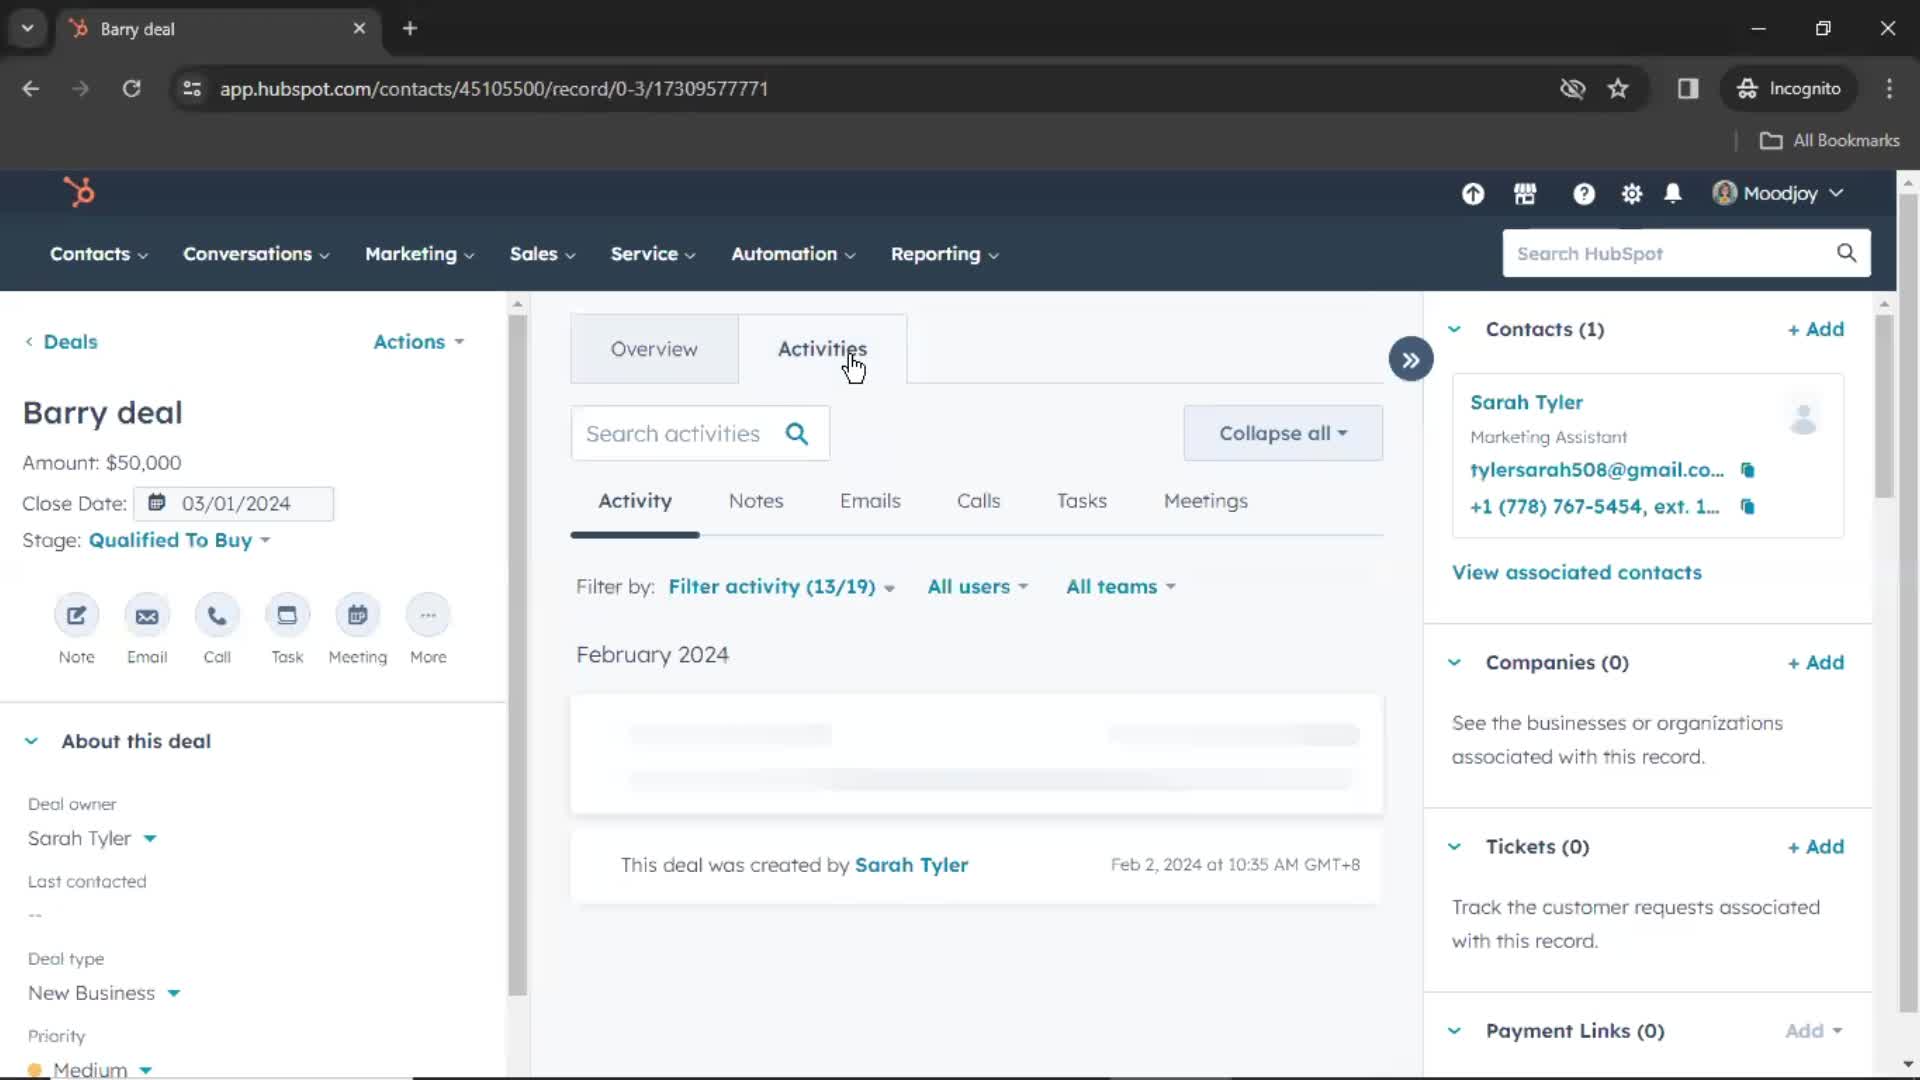The image size is (1920, 1080).
Task: Show the Meetings activity tab
Action: [x=1206, y=501]
